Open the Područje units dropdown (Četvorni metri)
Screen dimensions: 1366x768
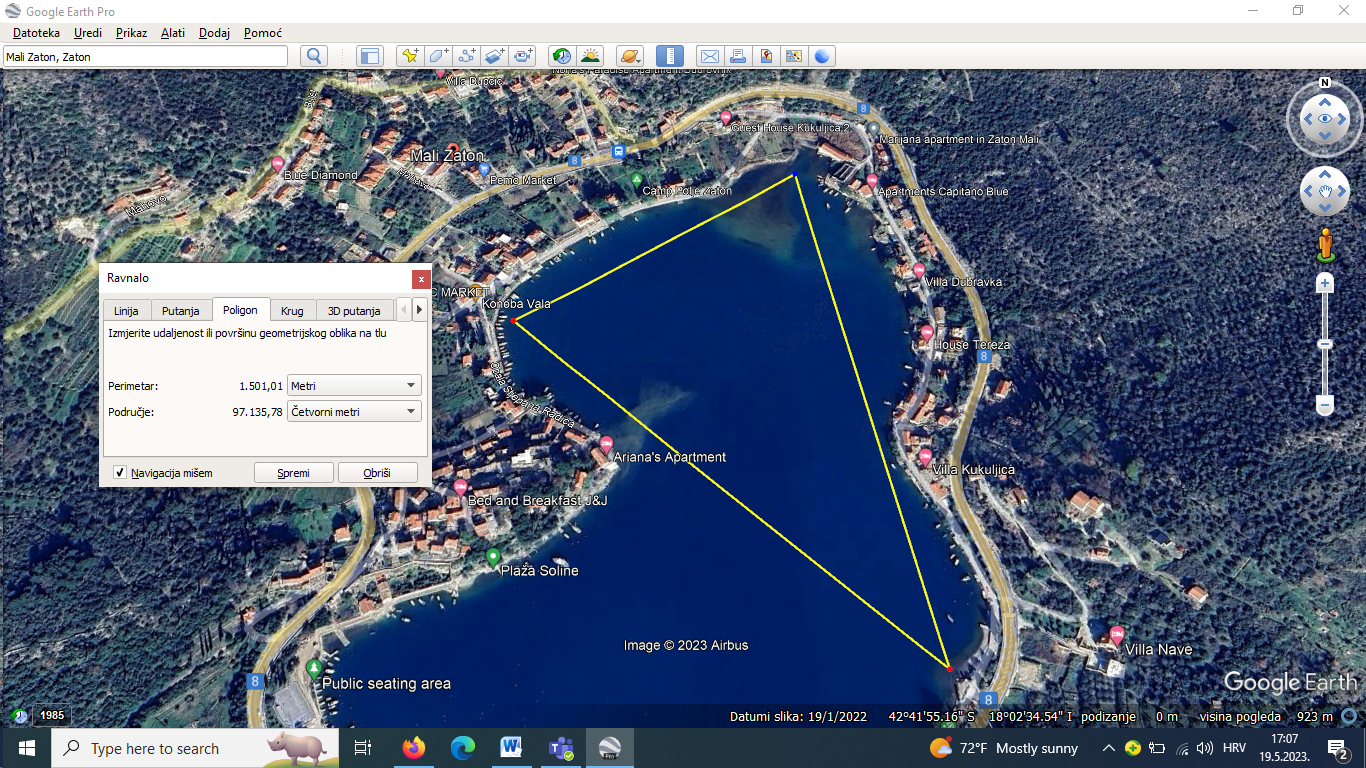coord(354,412)
